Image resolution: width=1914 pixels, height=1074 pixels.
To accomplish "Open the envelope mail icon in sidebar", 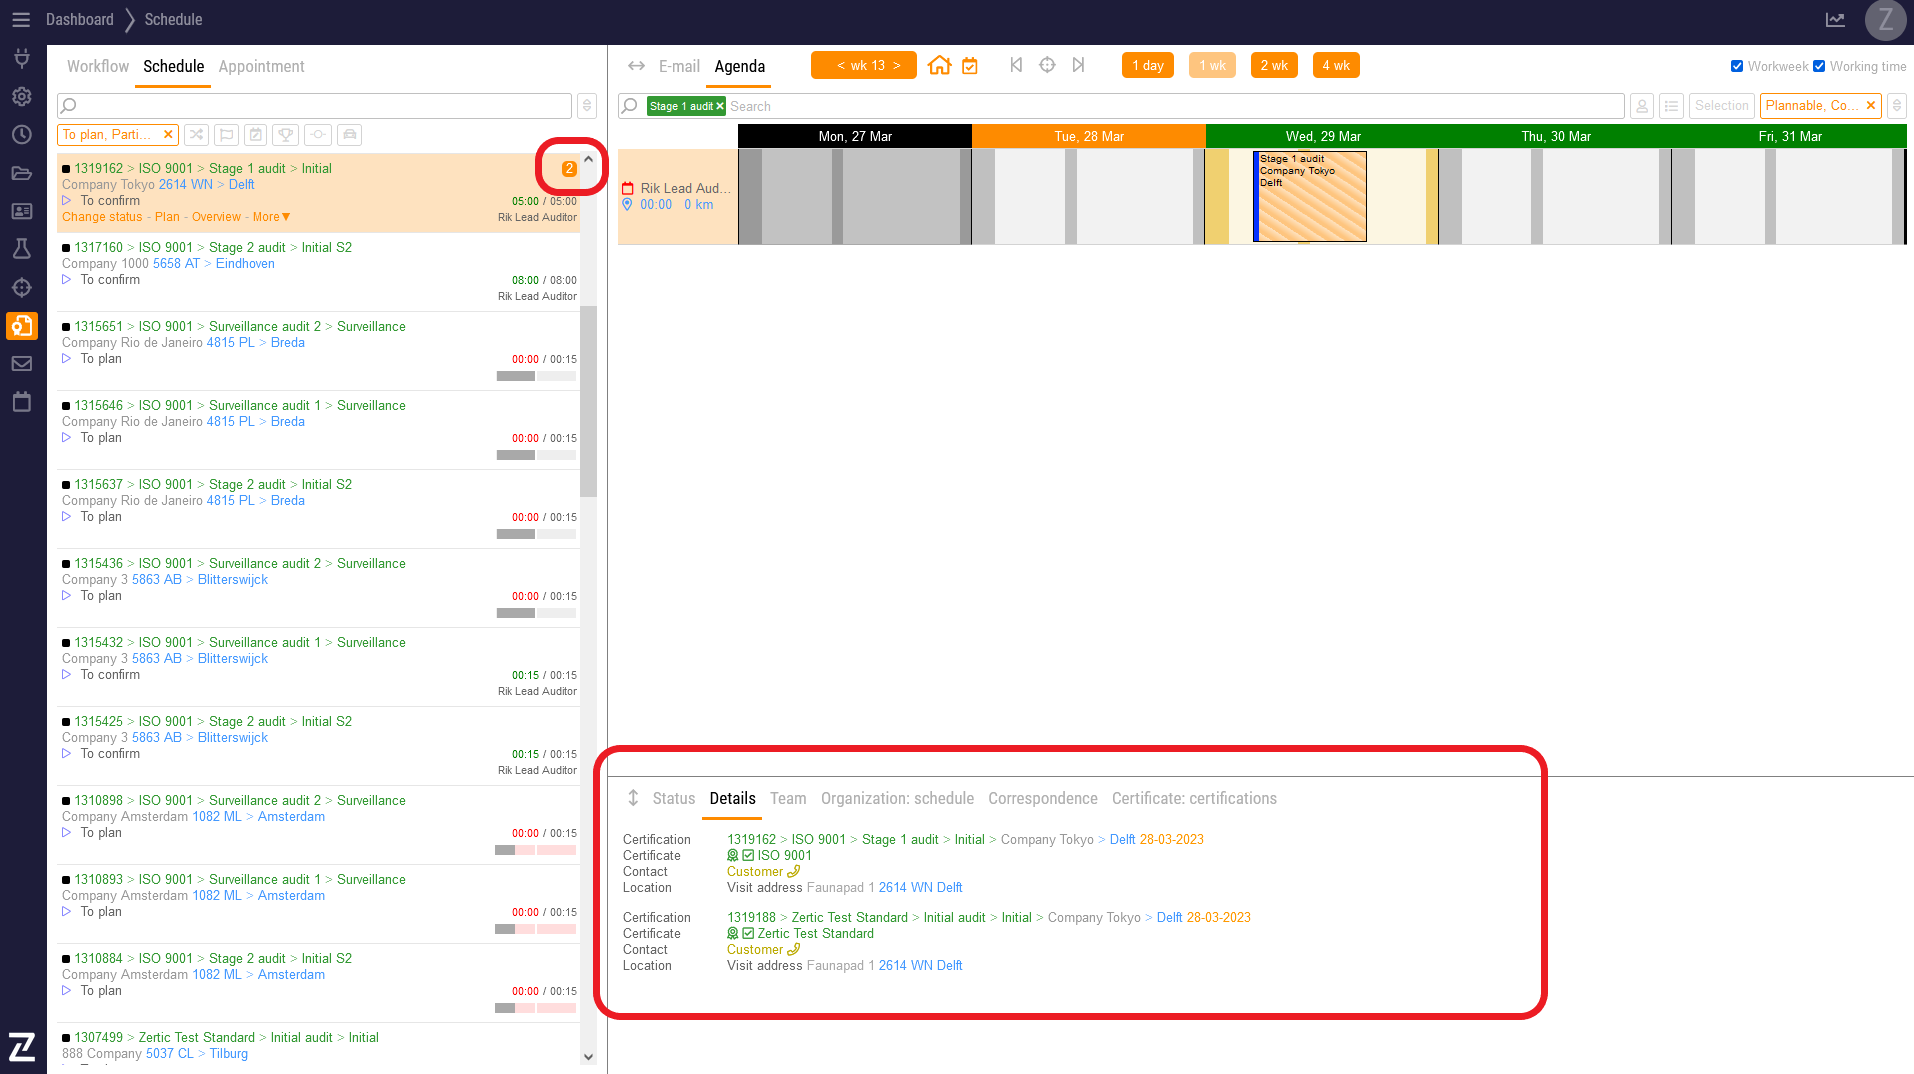I will point(21,364).
